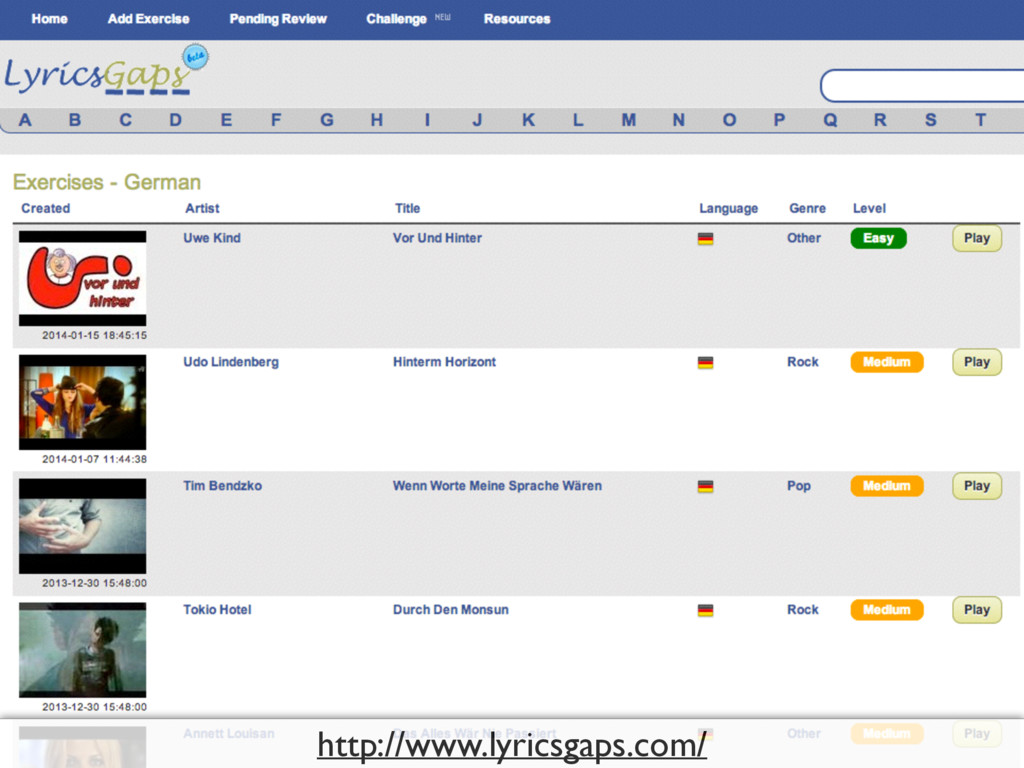Sort by Title column header
This screenshot has width=1024, height=768.
[407, 208]
